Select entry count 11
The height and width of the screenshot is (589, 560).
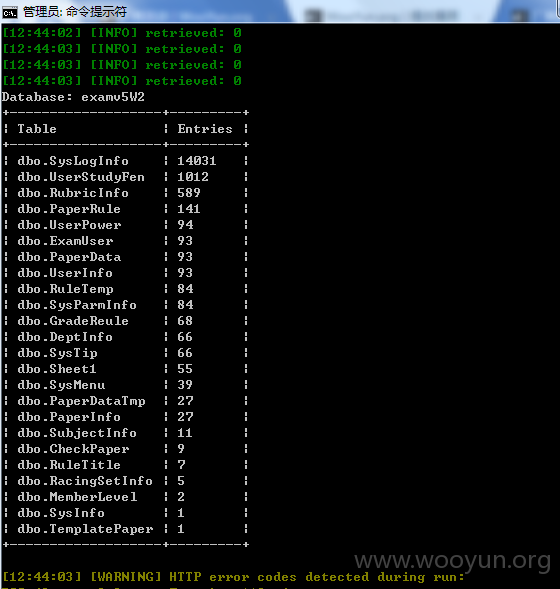(185, 433)
